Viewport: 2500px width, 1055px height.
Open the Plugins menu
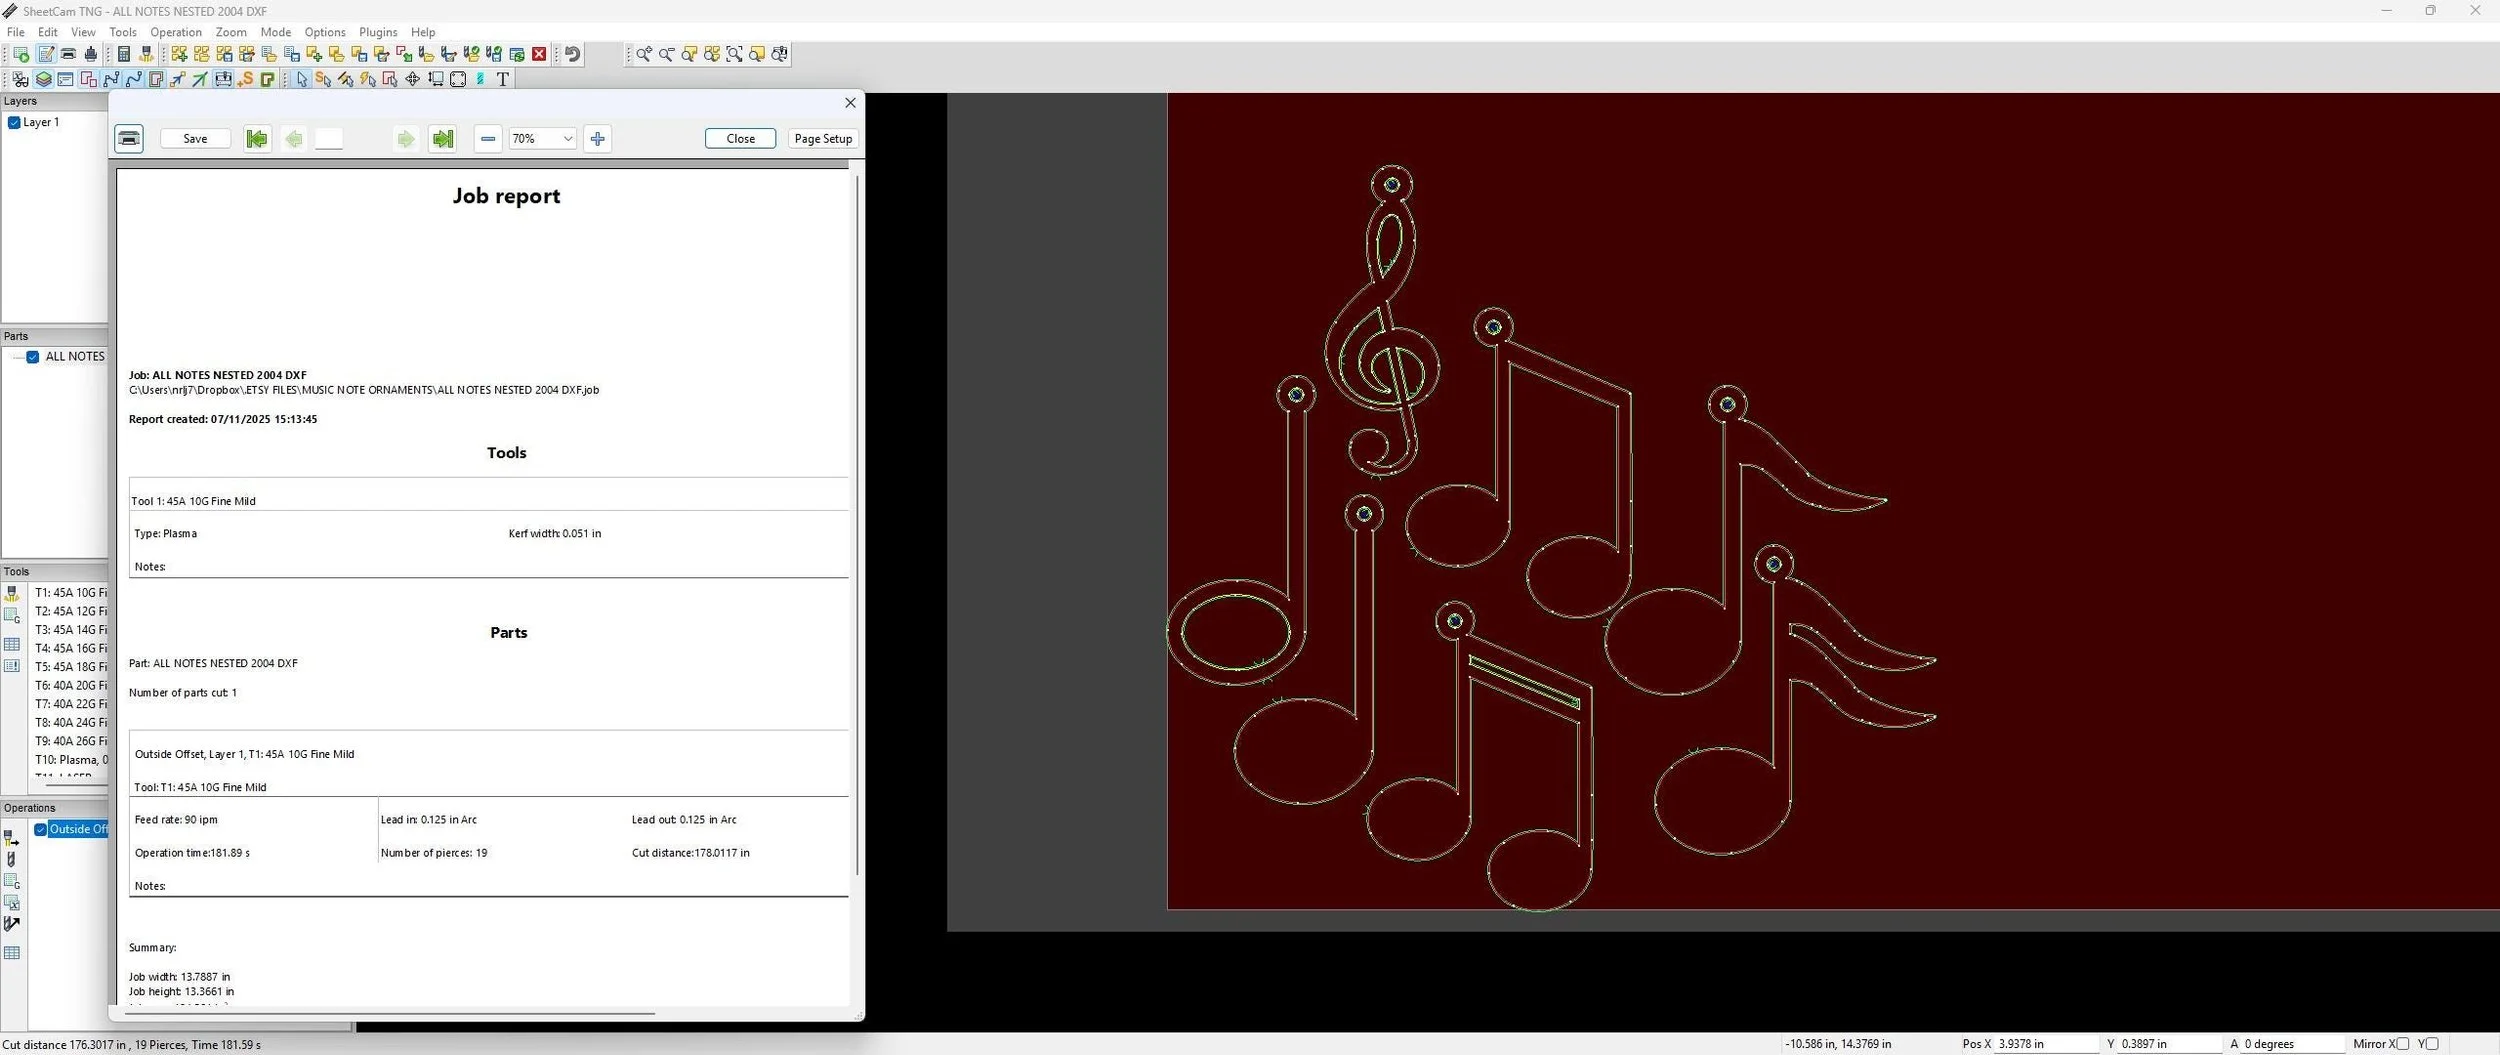coord(378,32)
